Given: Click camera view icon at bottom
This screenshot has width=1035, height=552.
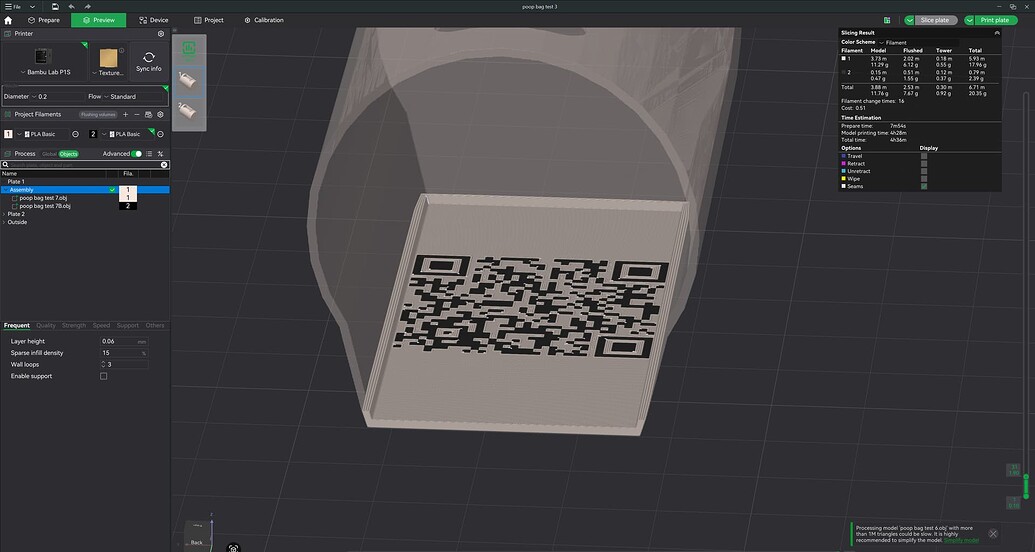Looking at the screenshot, I should pyautogui.click(x=233, y=548).
